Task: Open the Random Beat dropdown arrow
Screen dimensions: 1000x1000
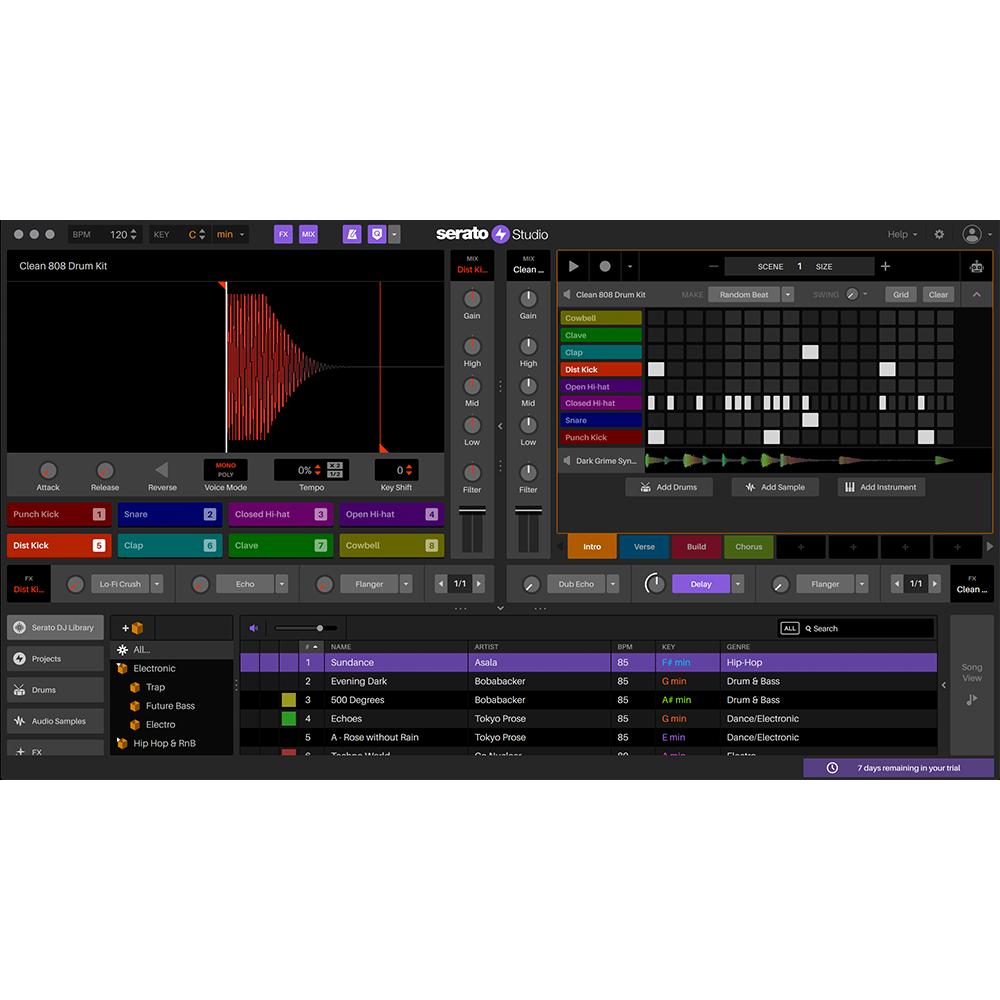Action: (x=786, y=294)
